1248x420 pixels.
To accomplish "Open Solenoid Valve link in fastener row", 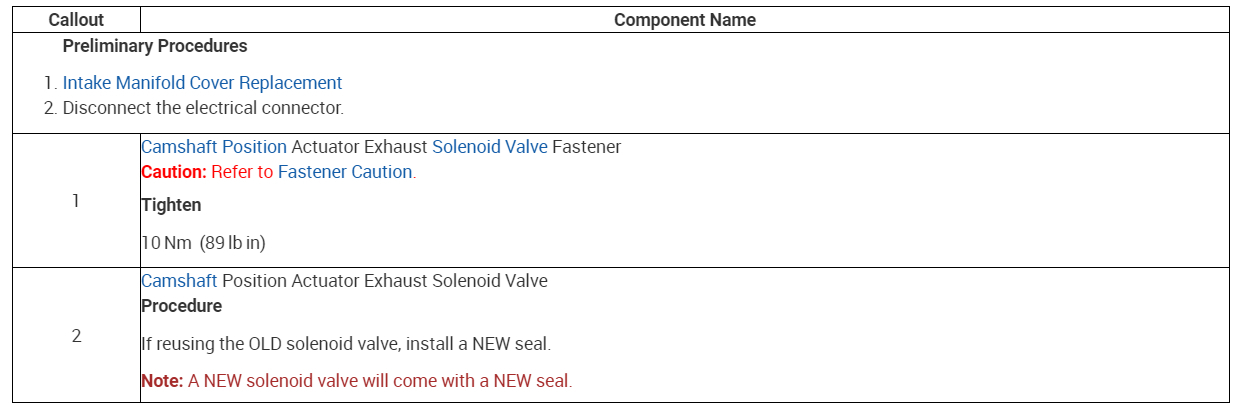I will [x=489, y=147].
